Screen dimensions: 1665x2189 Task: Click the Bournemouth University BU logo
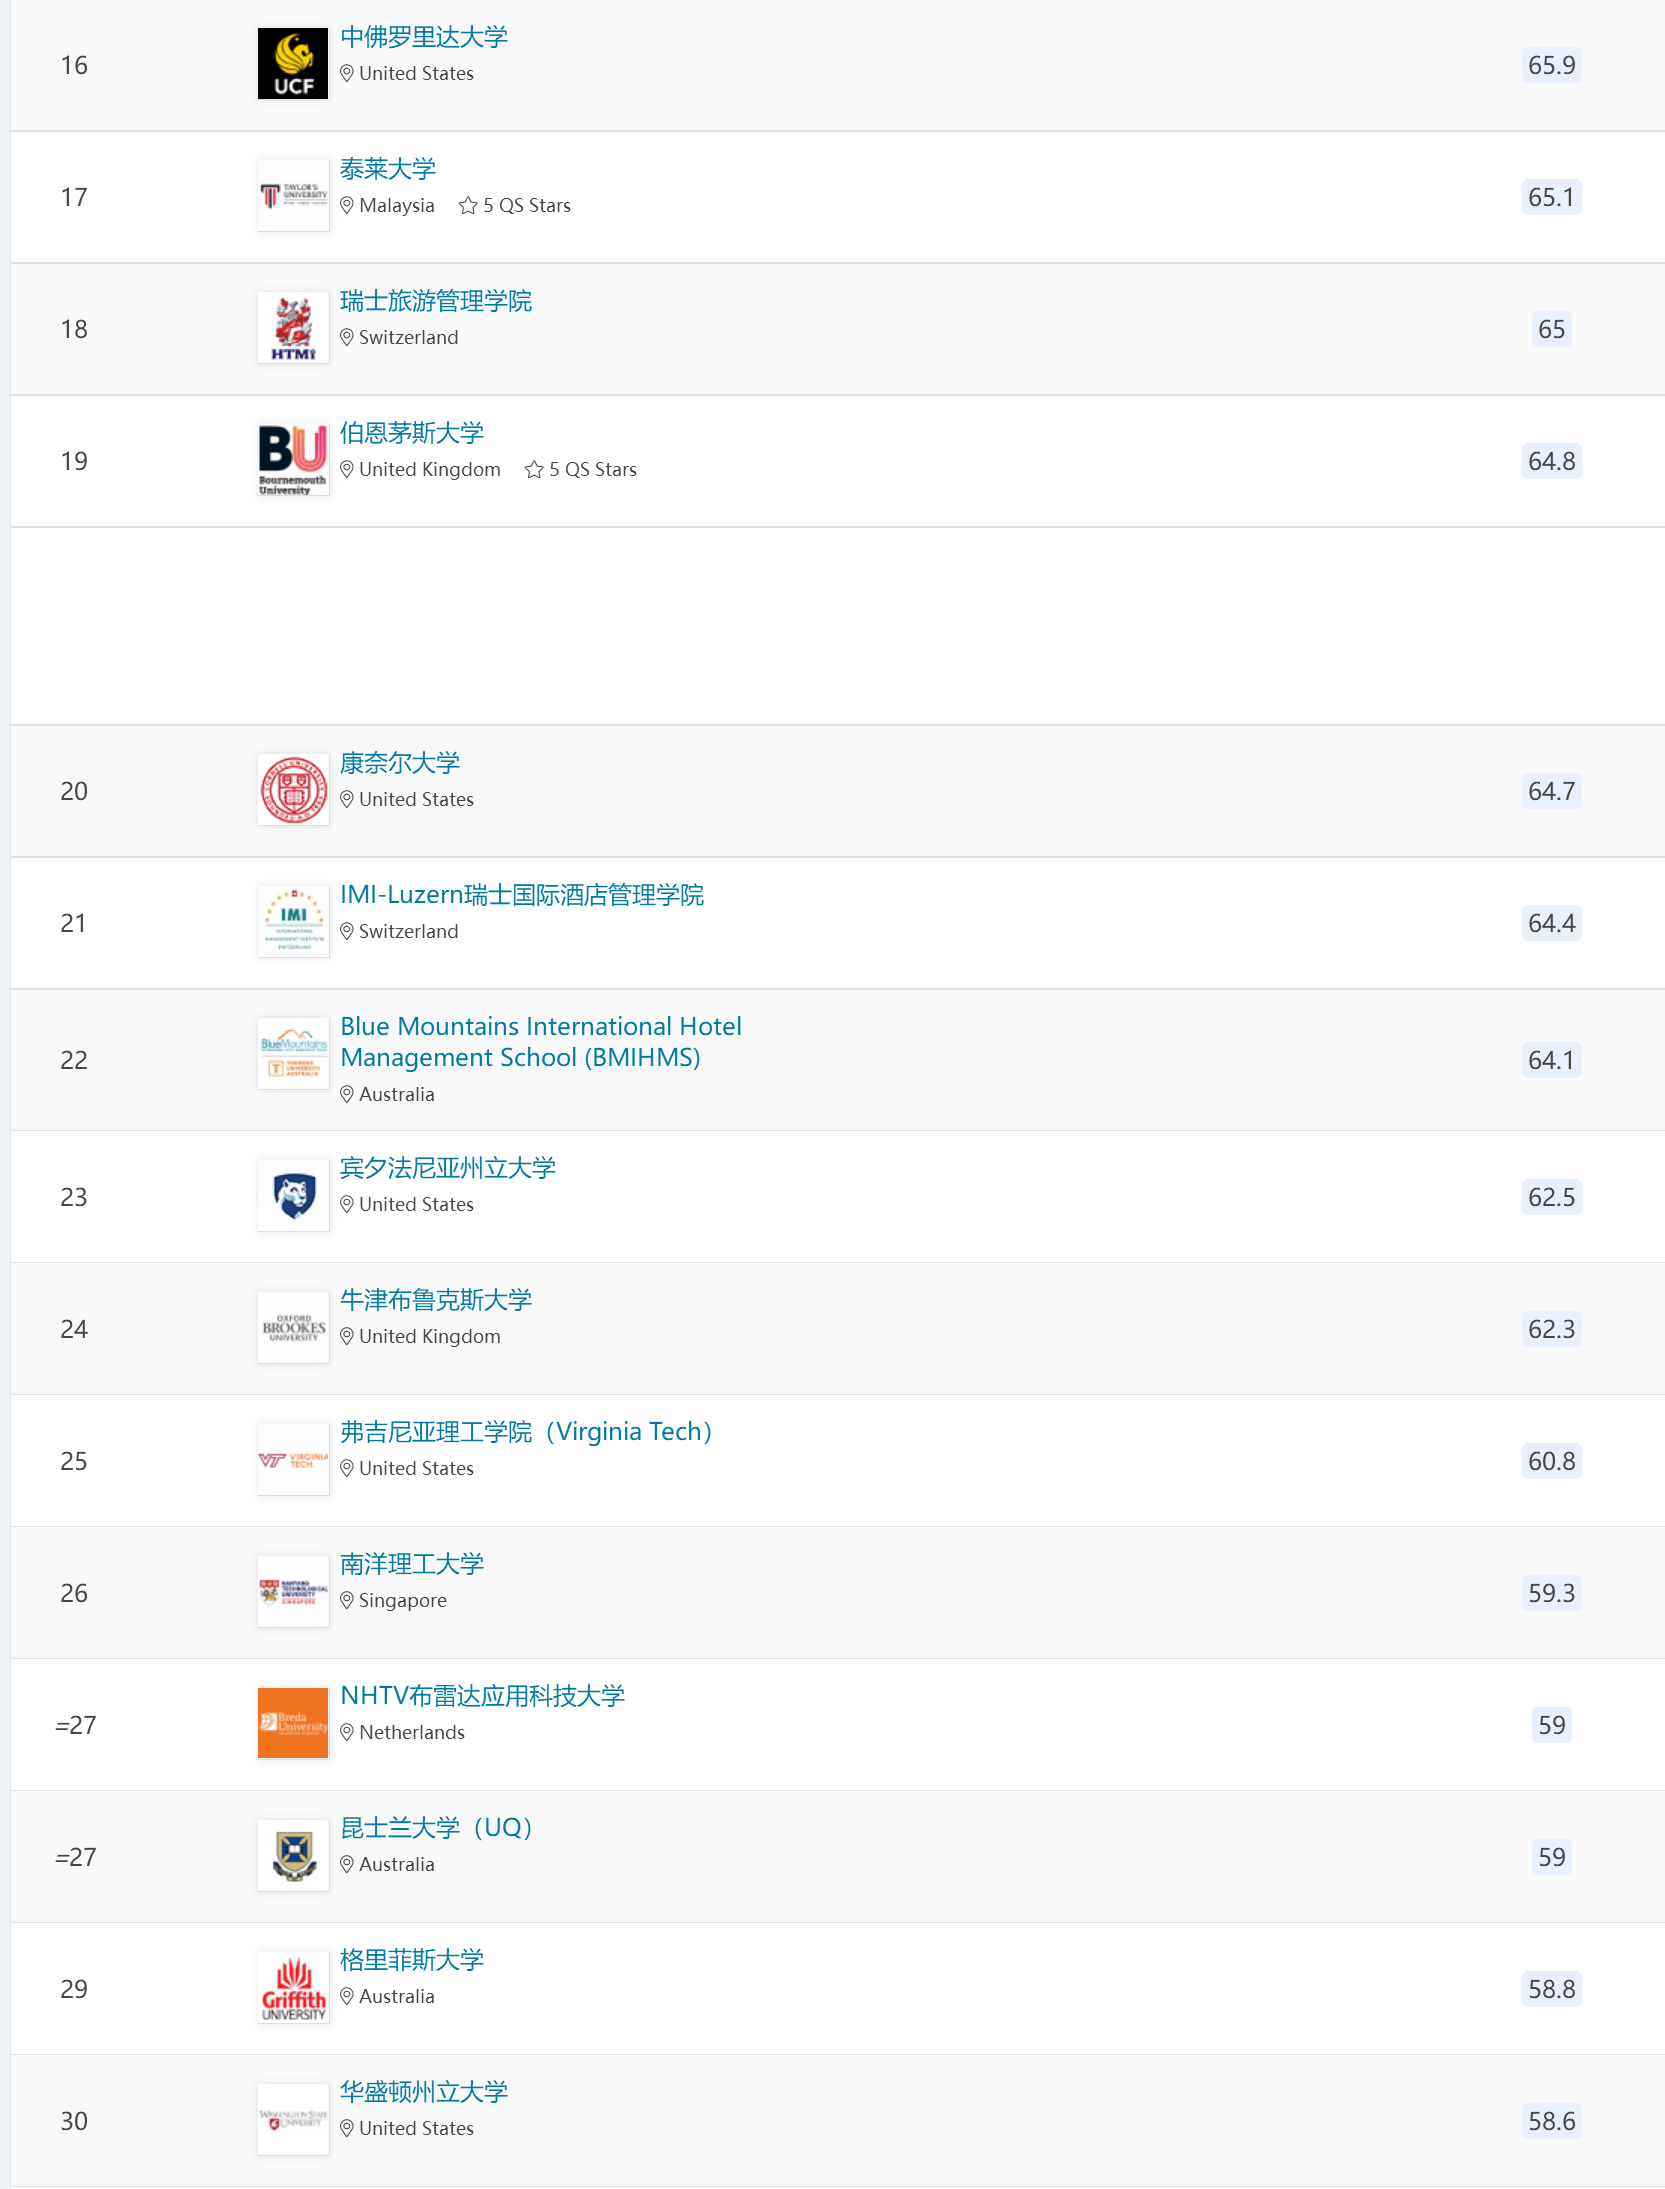pos(292,460)
